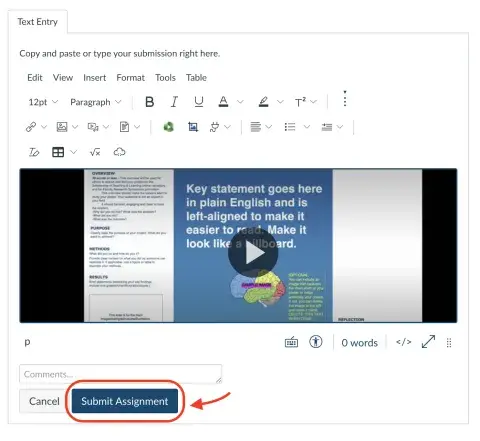Image resolution: width=480 pixels, height=441 pixels.
Task: Play the embedded poster video
Action: 253,253
